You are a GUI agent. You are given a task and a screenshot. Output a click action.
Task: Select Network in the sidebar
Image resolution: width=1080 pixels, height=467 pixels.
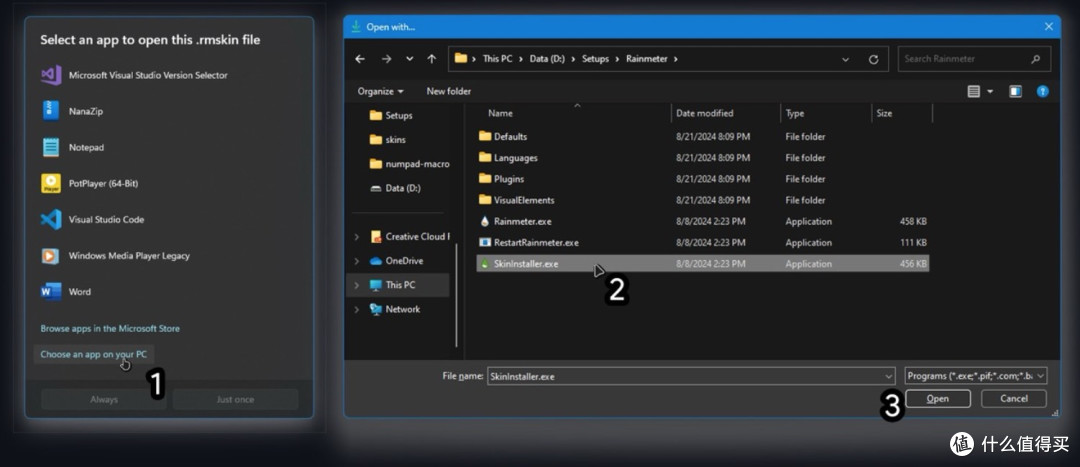click(x=395, y=309)
